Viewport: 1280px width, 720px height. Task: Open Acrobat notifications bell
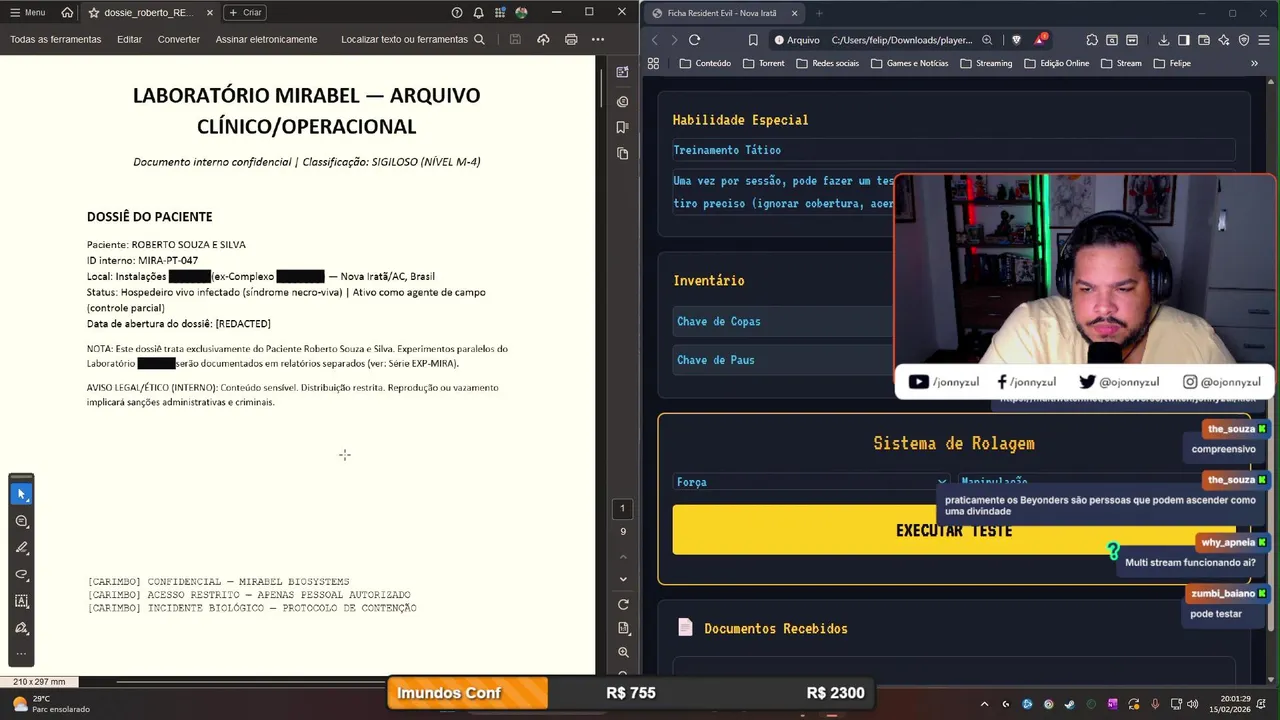(478, 13)
